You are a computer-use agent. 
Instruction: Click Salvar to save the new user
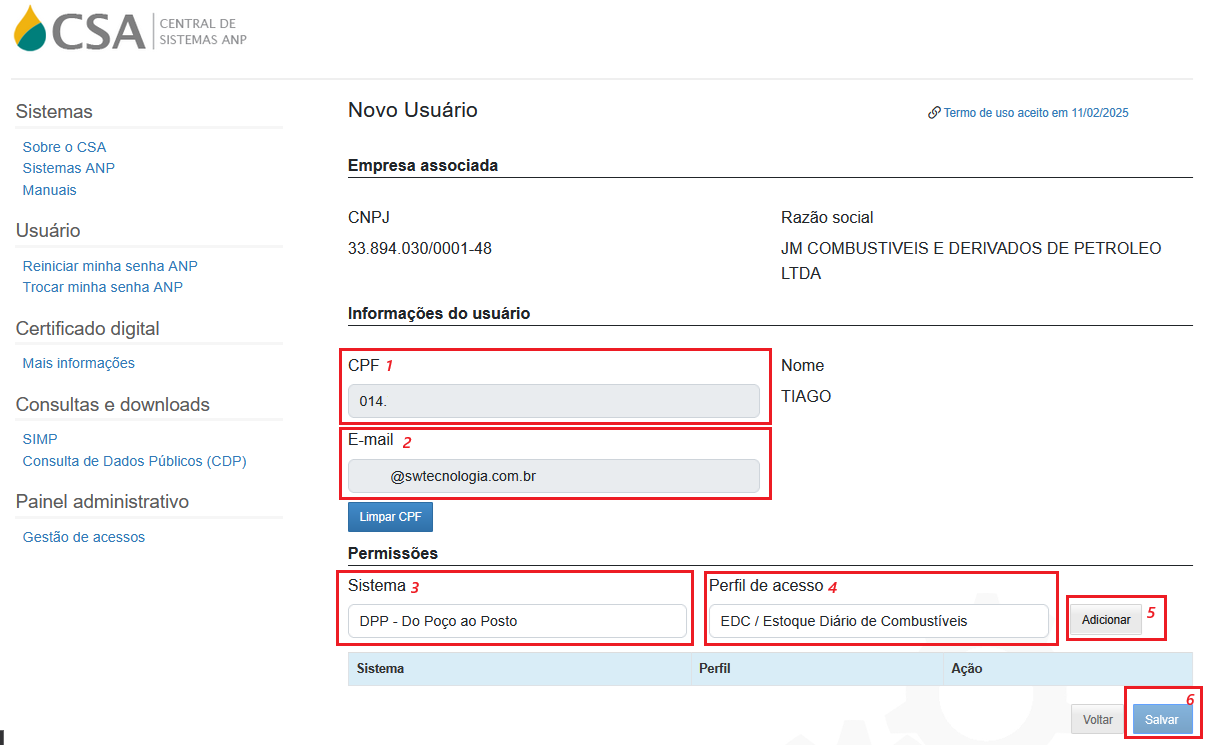click(1161, 720)
